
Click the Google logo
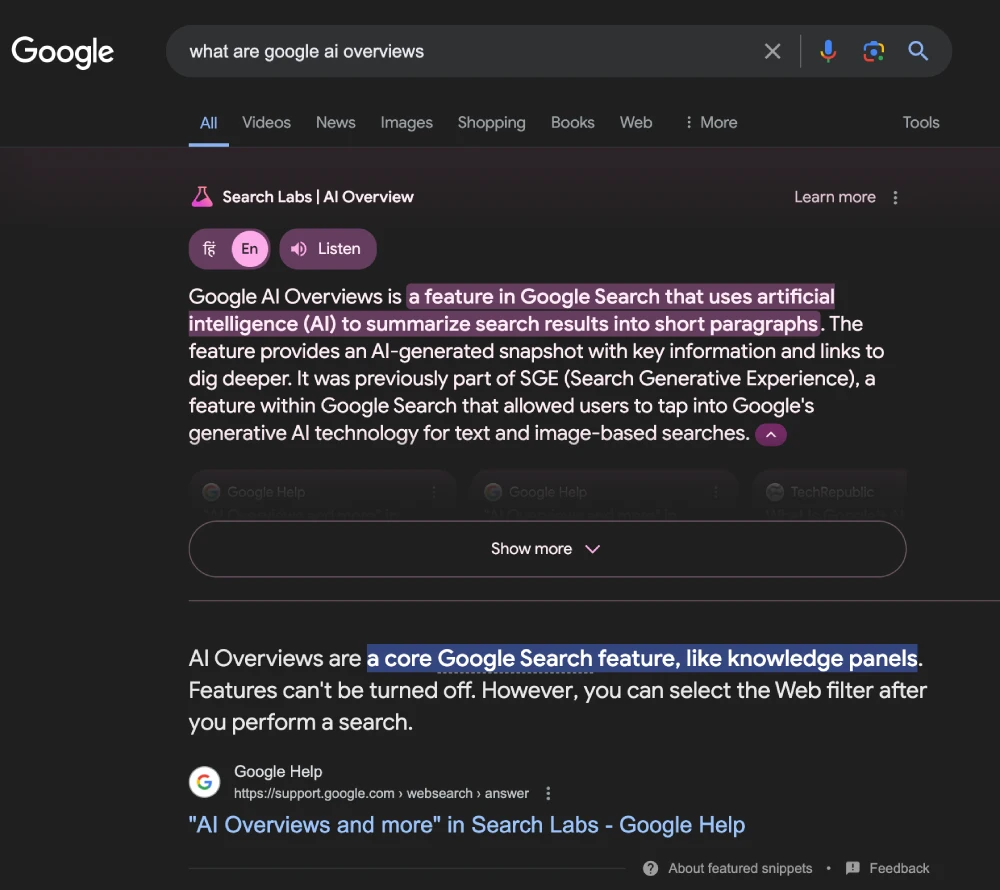62,51
